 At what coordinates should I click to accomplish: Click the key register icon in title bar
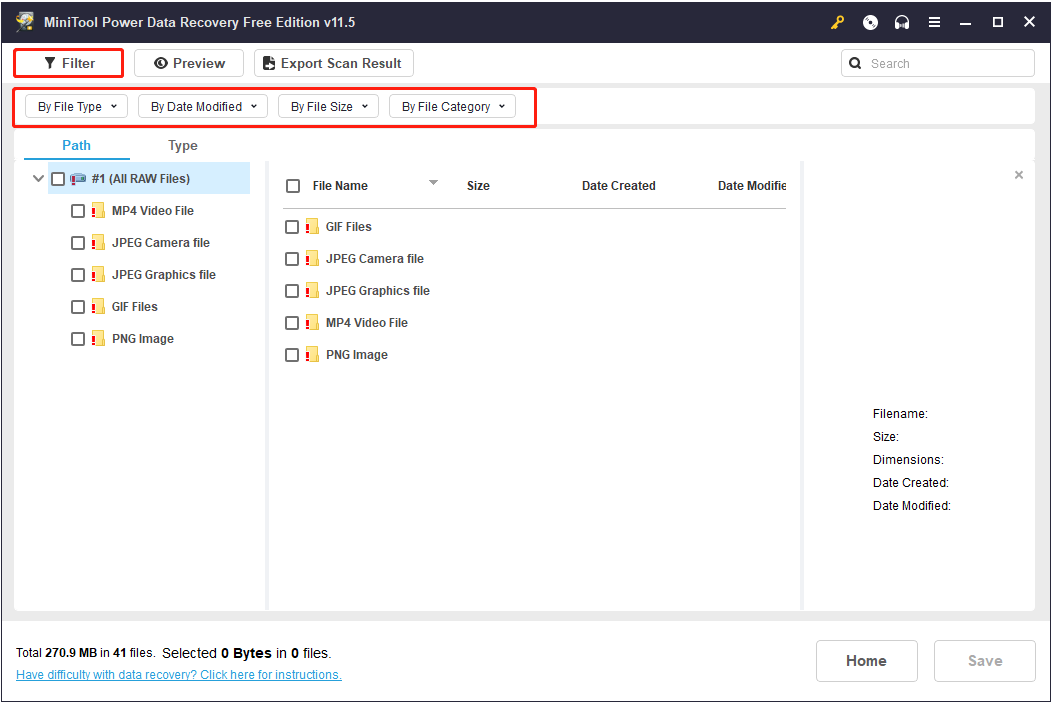pos(838,22)
